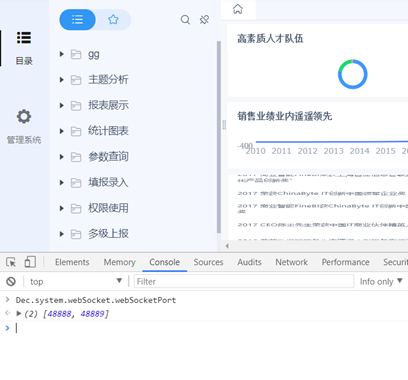The image size is (408, 380).
Task: Click the DevTools inspect element icon
Action: tap(11, 262)
